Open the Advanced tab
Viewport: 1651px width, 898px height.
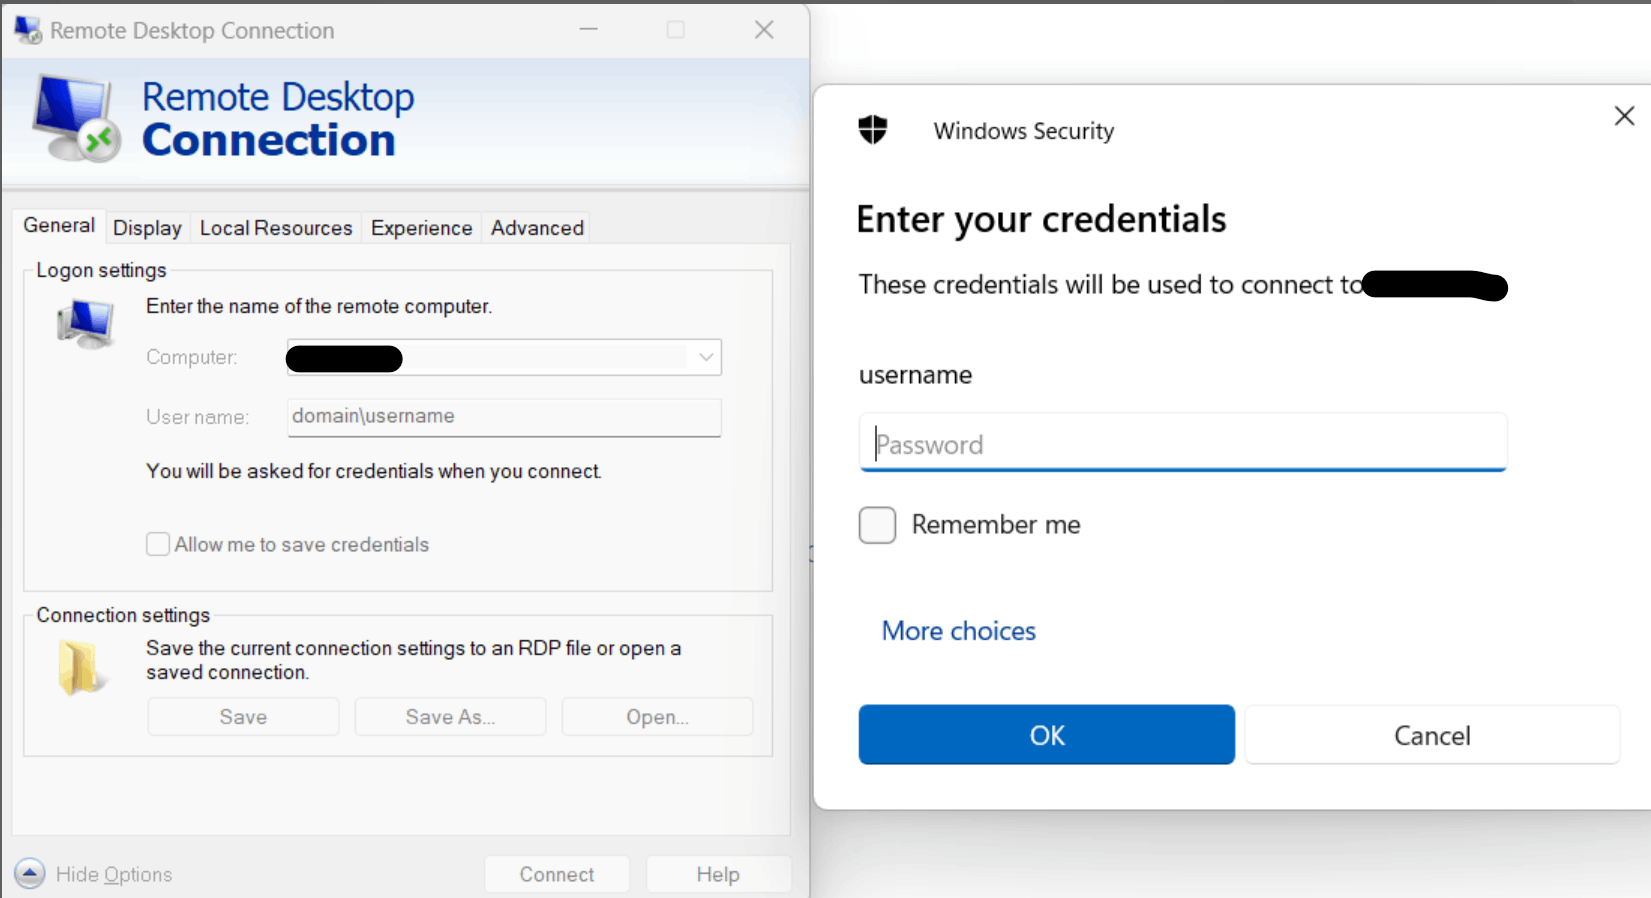(537, 228)
